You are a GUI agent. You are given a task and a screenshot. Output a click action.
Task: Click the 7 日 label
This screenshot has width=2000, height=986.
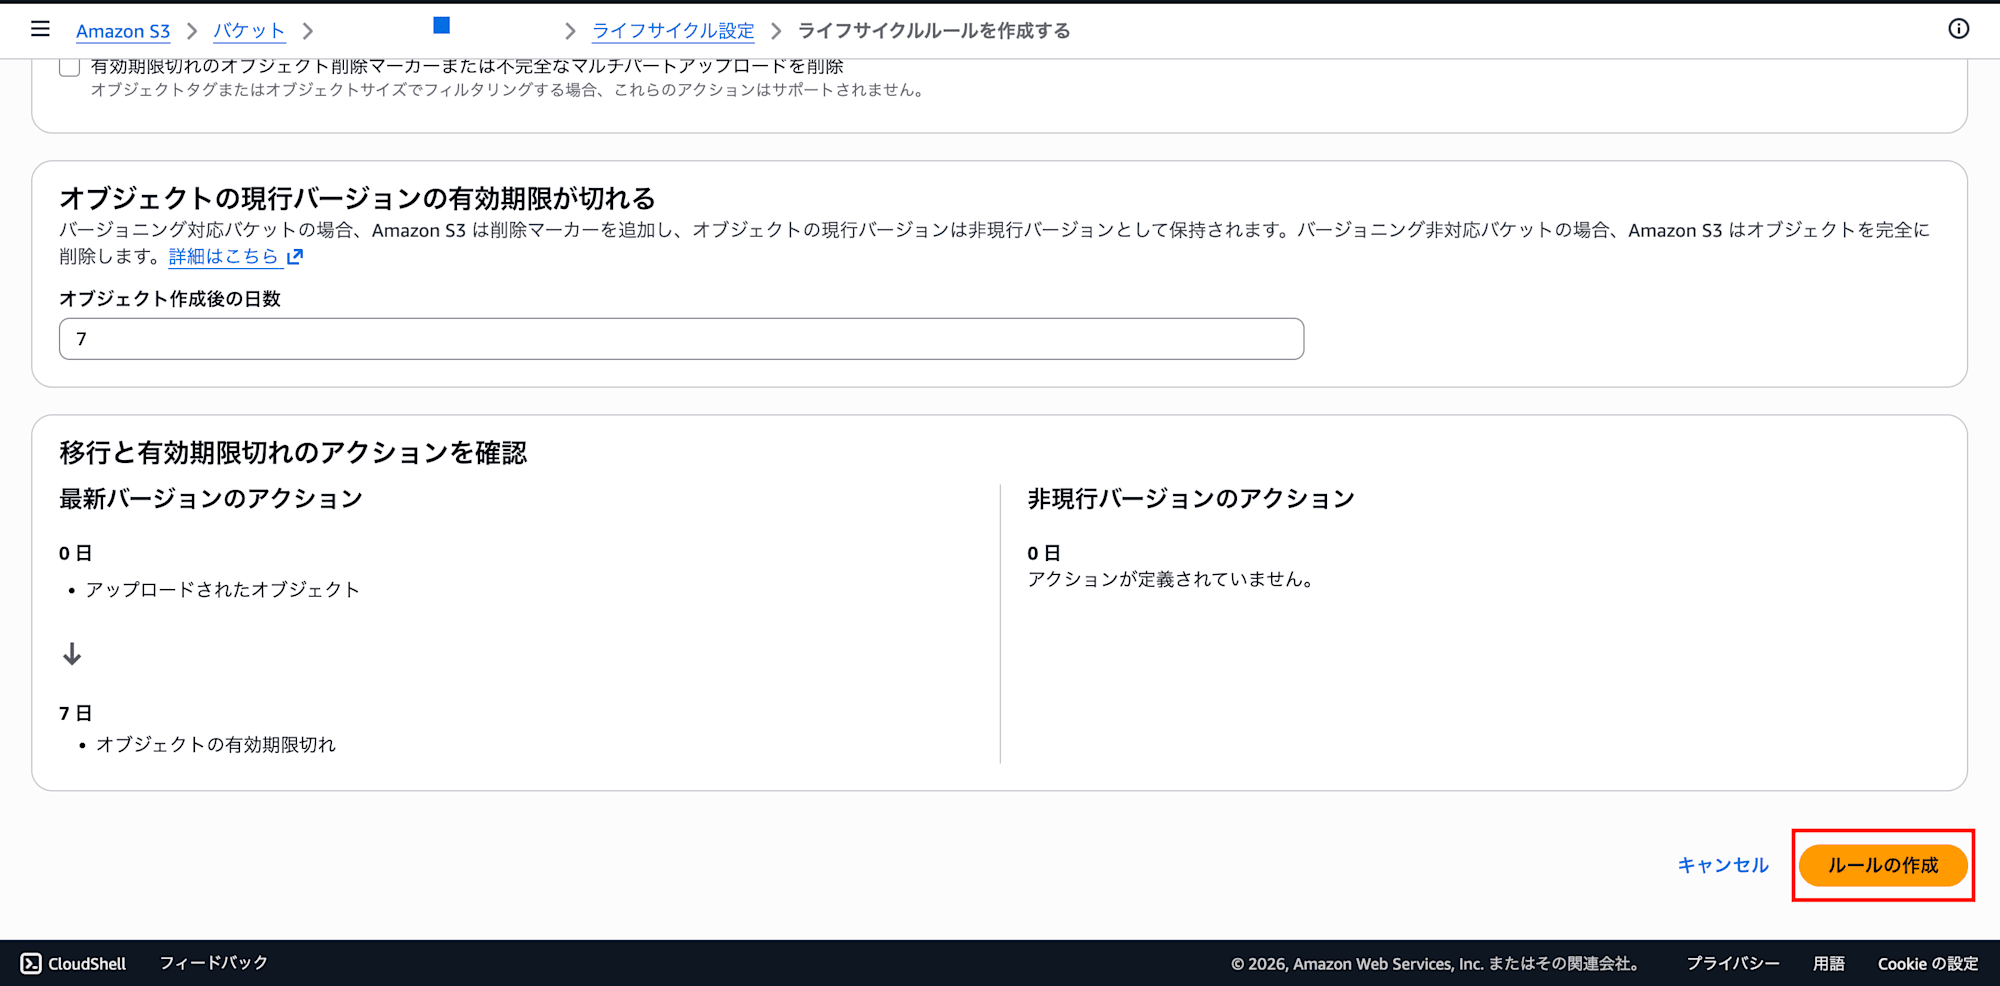pyautogui.click(x=76, y=713)
